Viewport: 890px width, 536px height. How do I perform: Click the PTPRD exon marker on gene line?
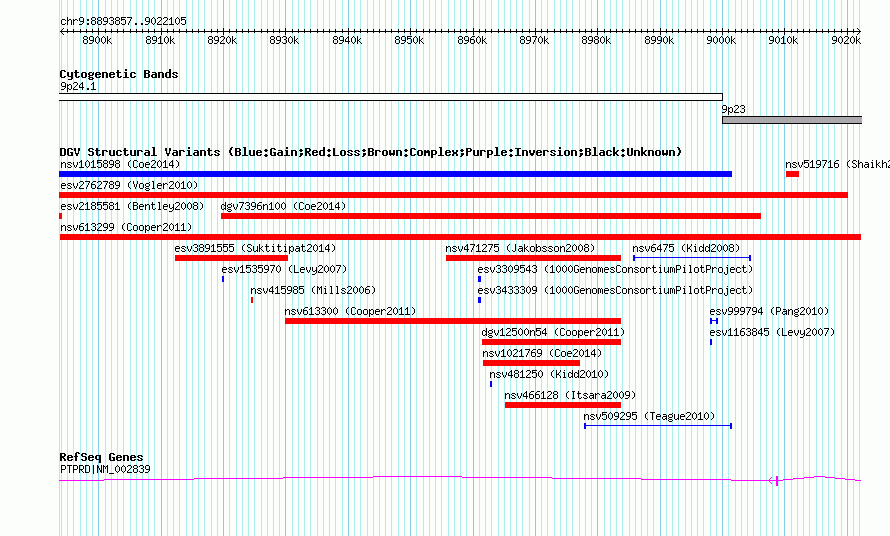click(x=776, y=480)
